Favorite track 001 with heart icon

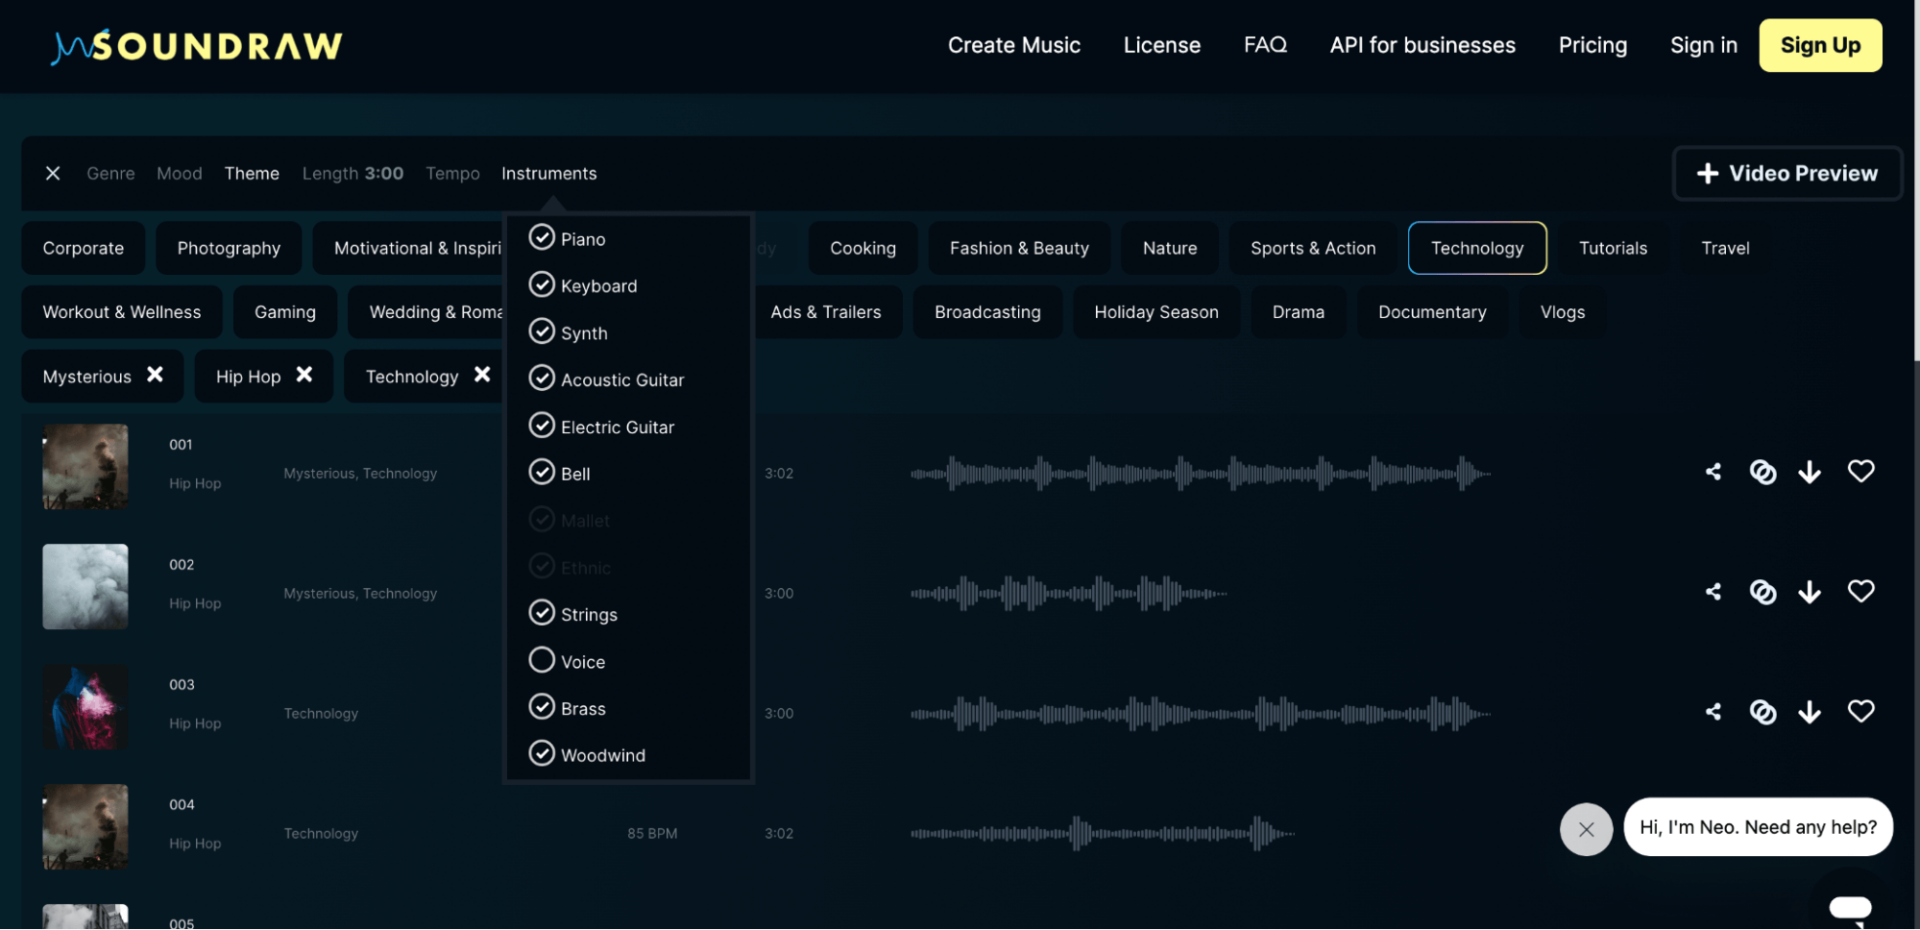click(x=1860, y=471)
